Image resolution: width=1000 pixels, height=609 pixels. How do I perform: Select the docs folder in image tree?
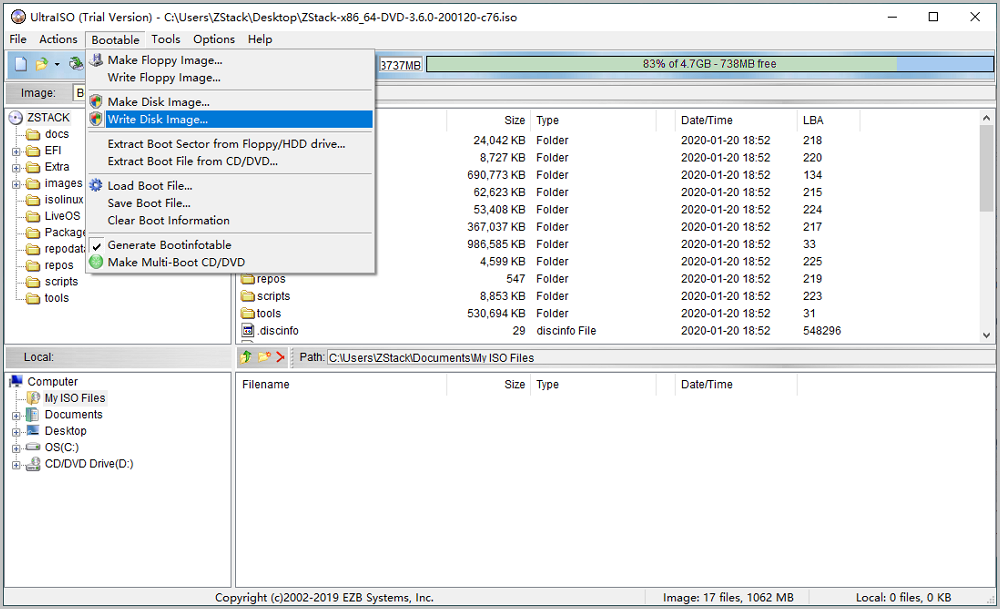[57, 134]
